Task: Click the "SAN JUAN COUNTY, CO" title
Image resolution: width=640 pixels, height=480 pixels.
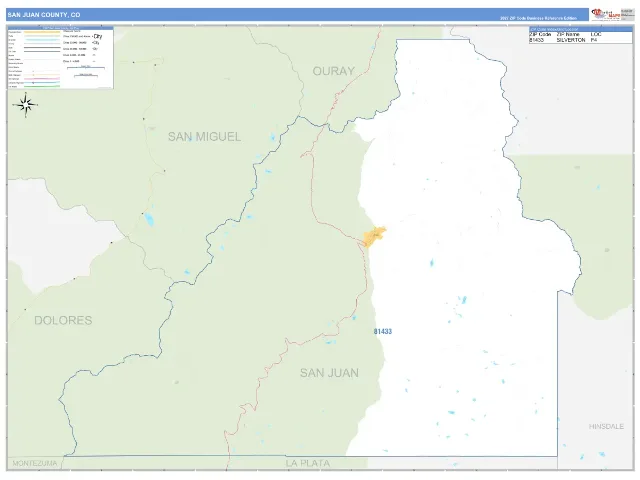Action: point(44,15)
